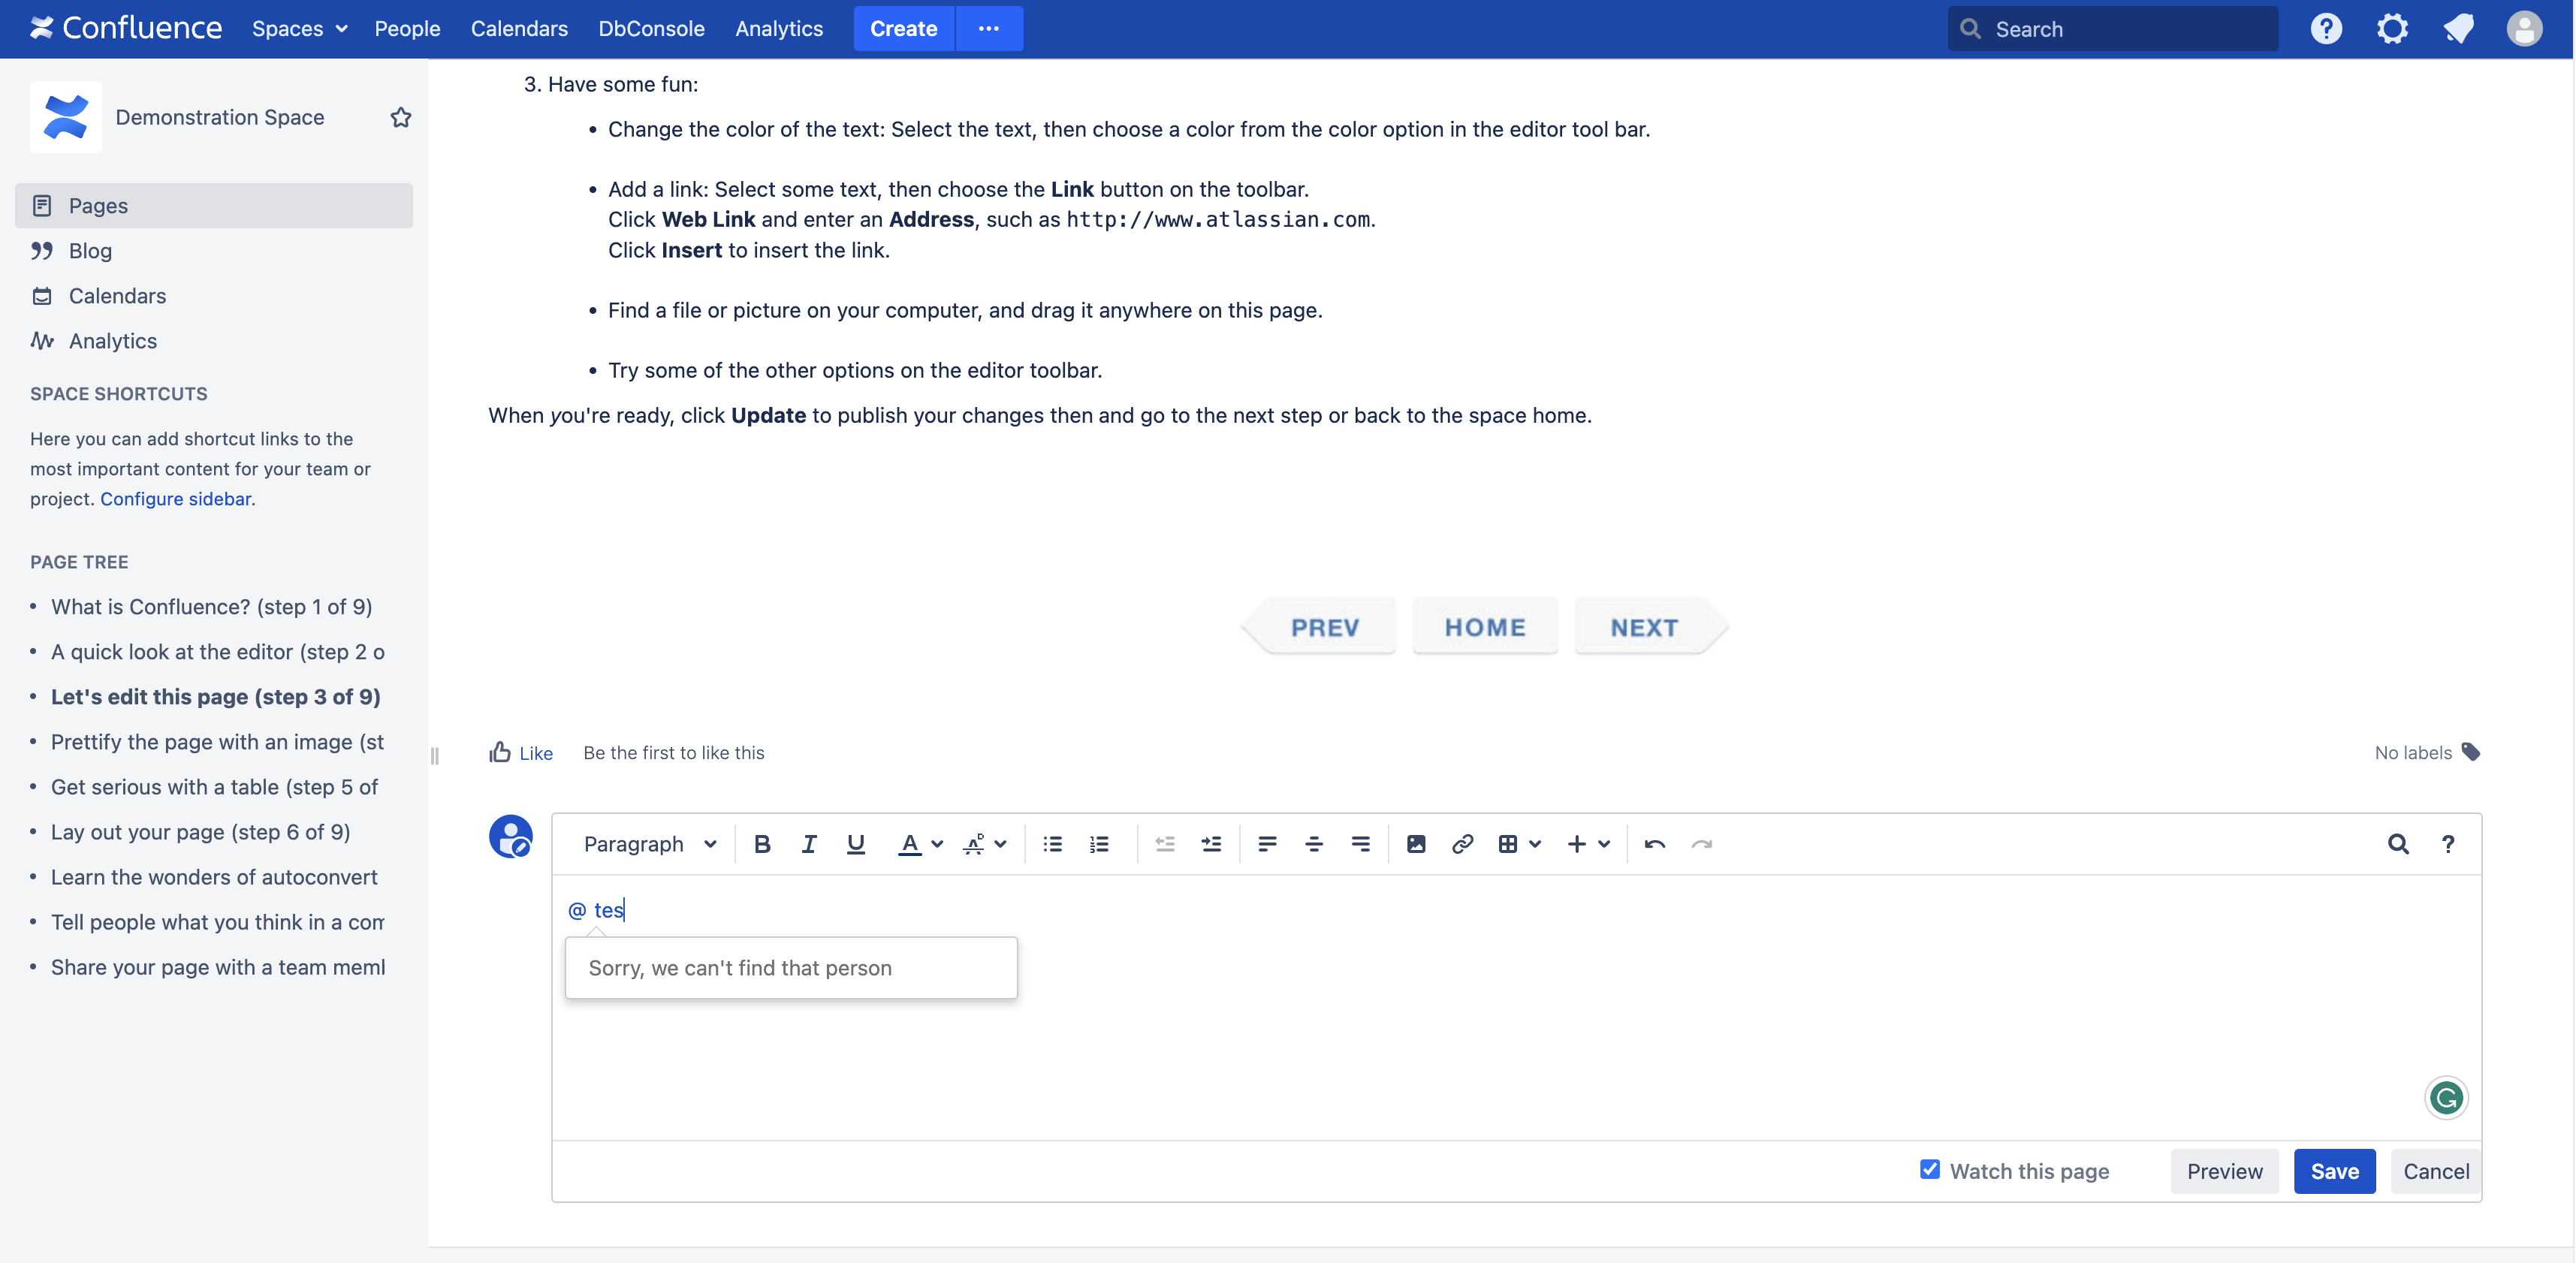Open find and replace in editor
This screenshot has height=1263, width=2576.
[2397, 844]
